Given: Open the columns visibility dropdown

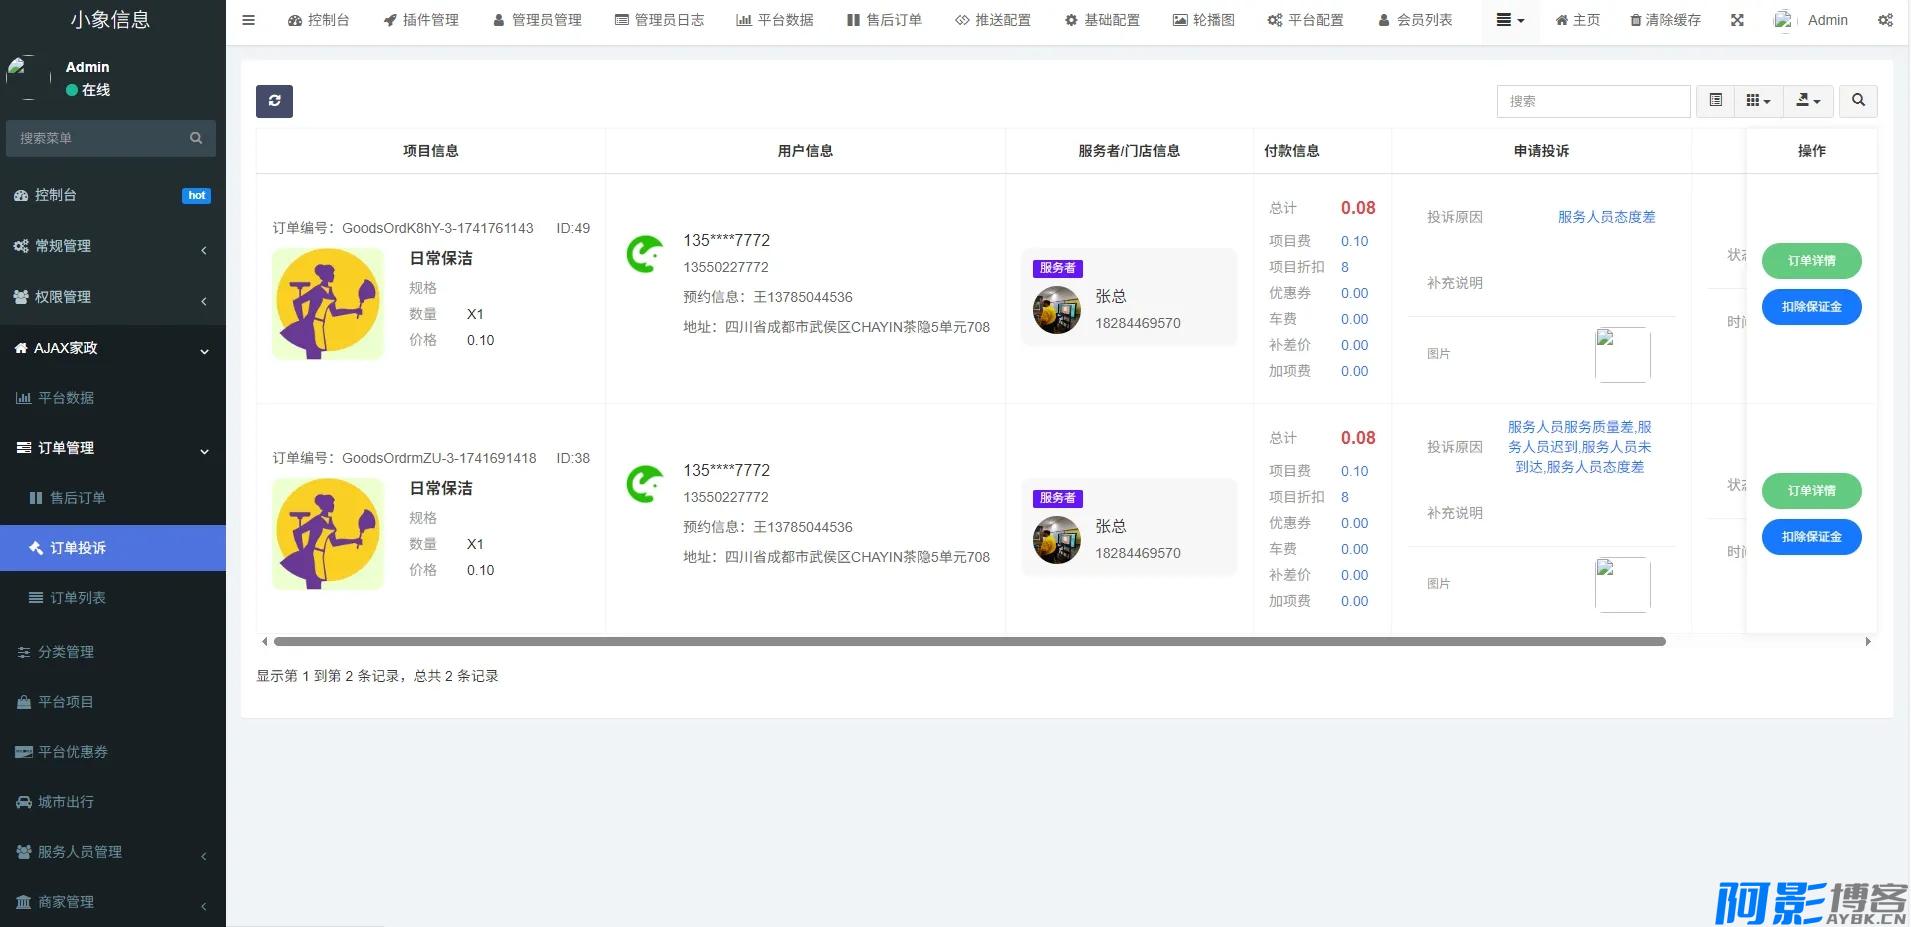Looking at the screenshot, I should point(1758,101).
